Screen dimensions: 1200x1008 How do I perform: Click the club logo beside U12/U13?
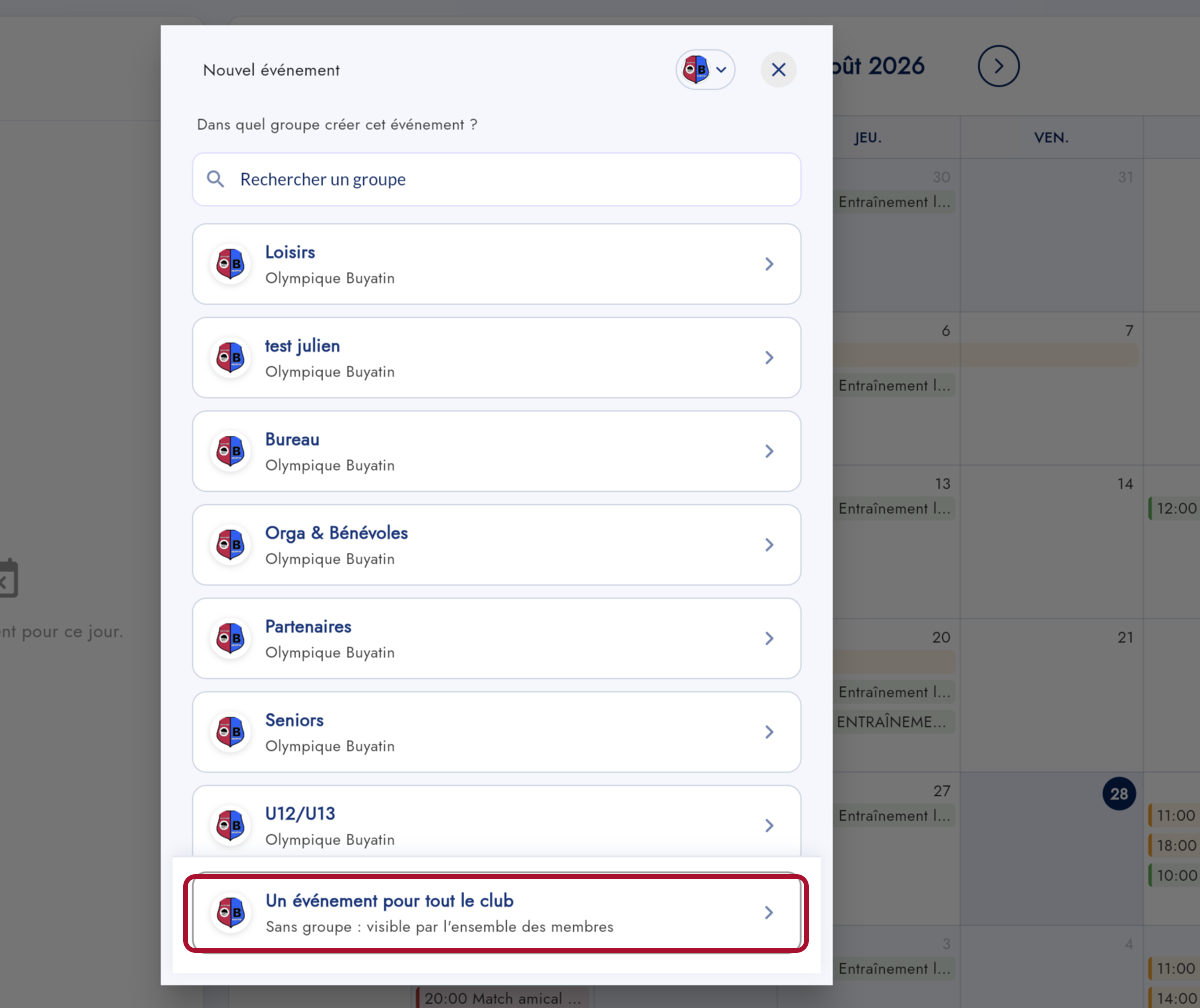point(231,825)
